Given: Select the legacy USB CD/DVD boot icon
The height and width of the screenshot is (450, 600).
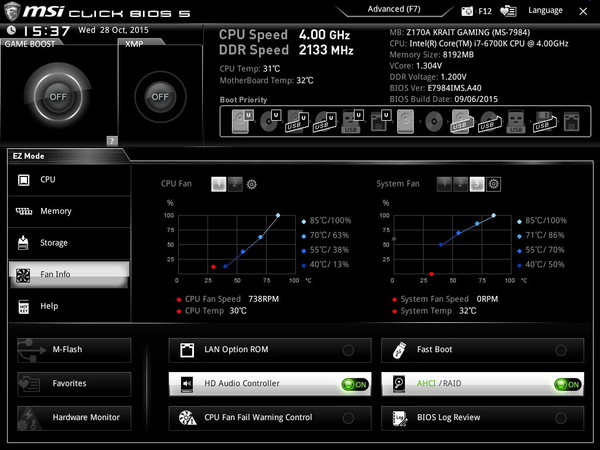Looking at the screenshot, I should coord(490,122).
